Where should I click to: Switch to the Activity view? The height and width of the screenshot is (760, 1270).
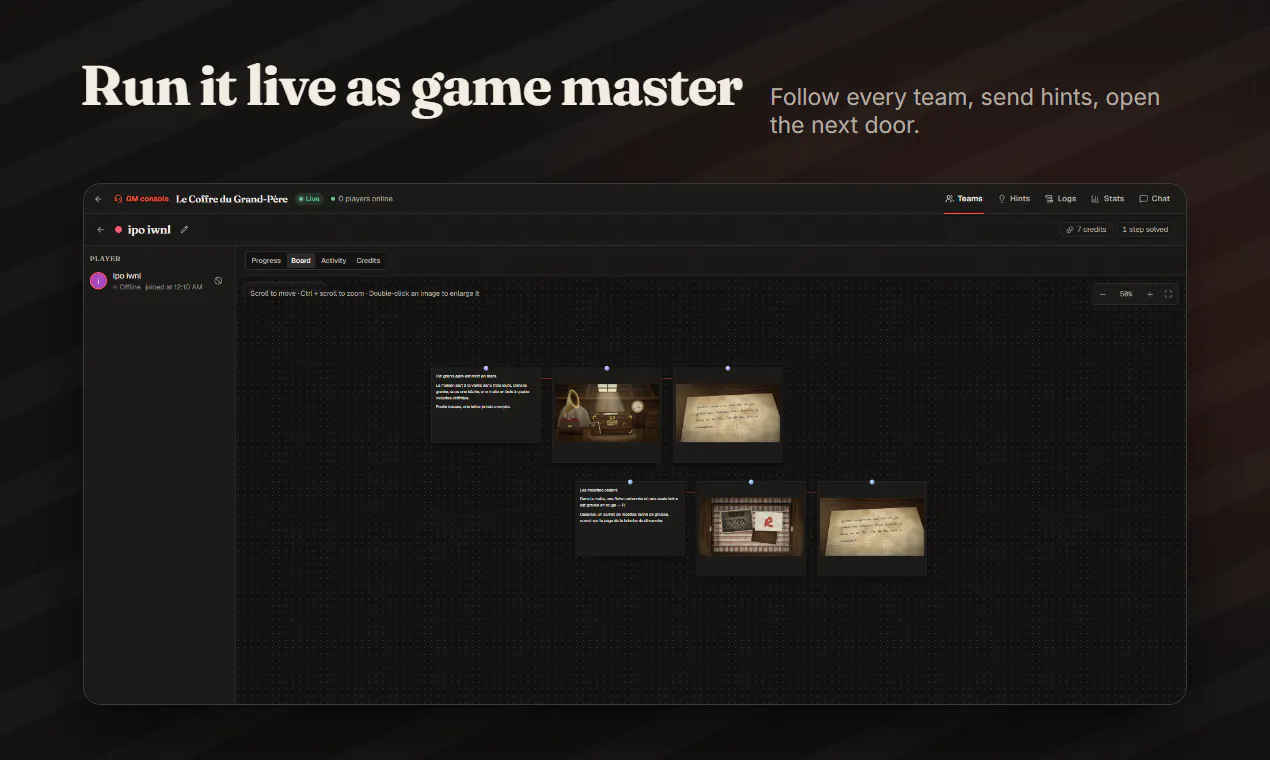pos(334,261)
